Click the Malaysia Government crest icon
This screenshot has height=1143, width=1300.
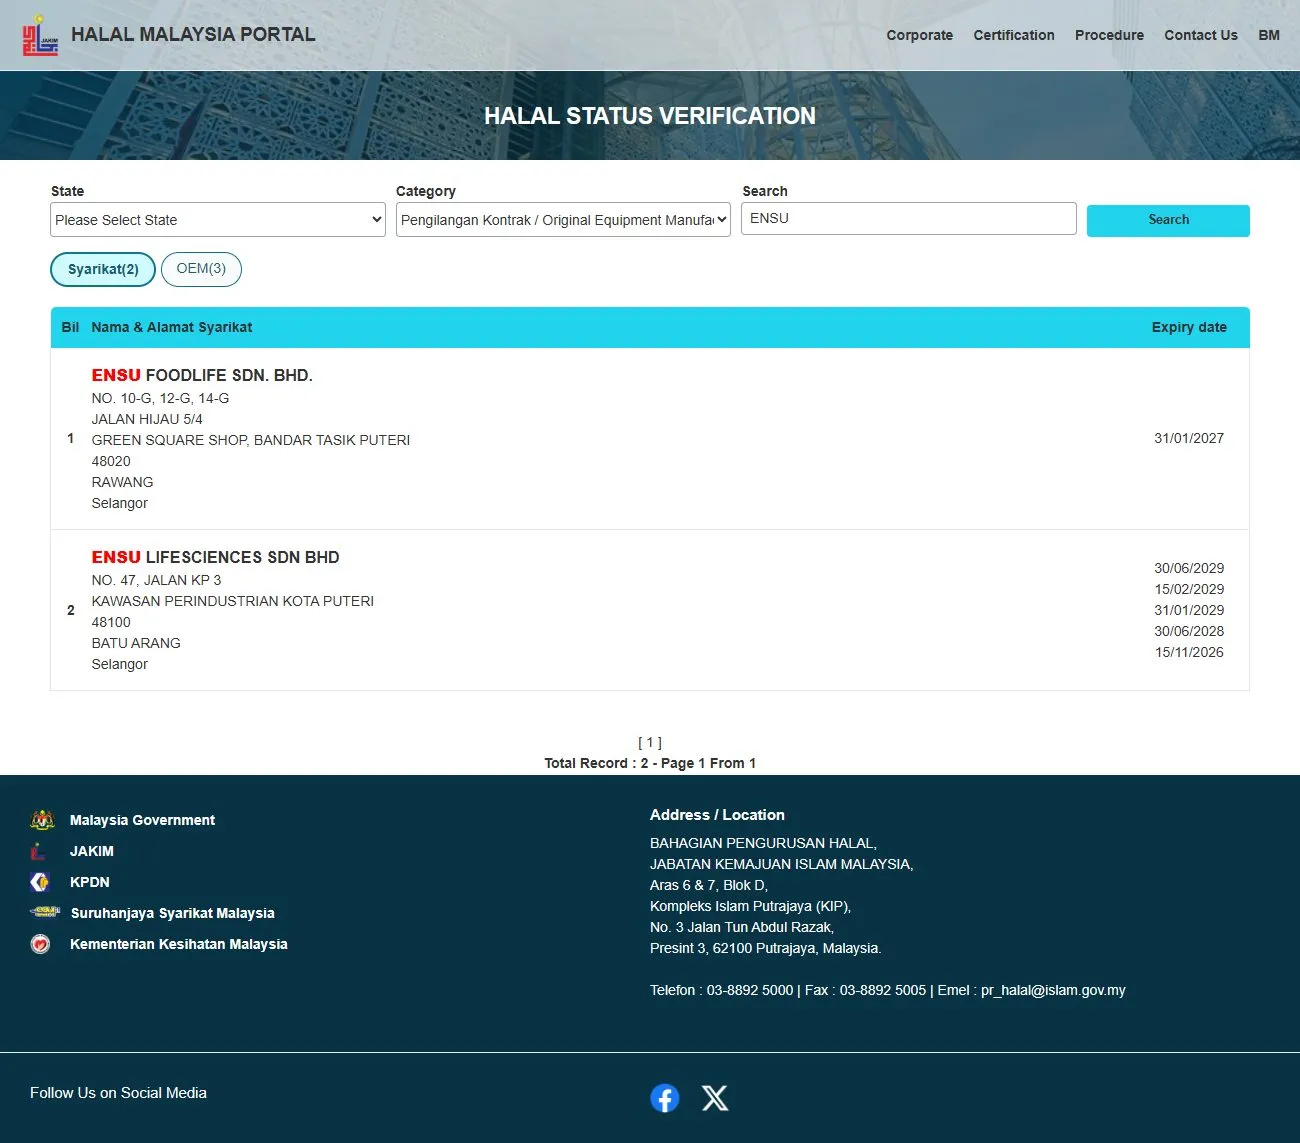click(x=42, y=820)
